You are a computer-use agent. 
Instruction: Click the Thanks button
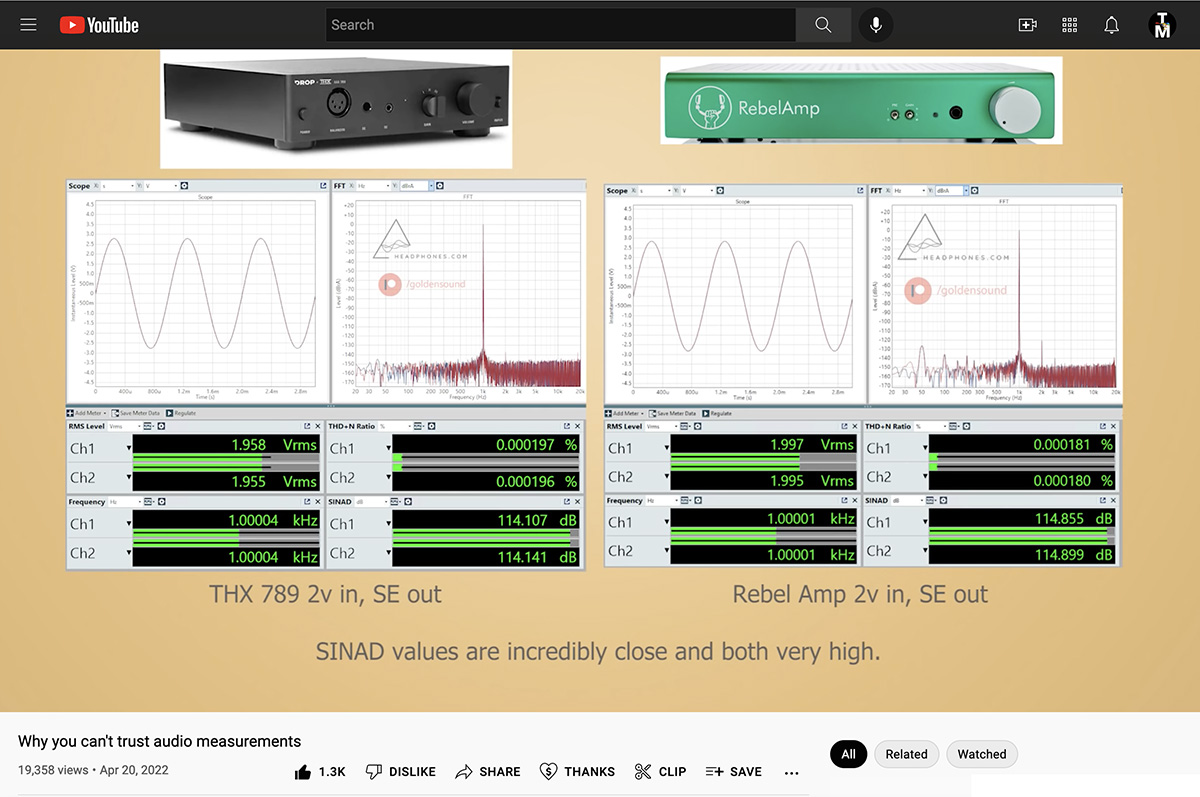[x=577, y=771]
